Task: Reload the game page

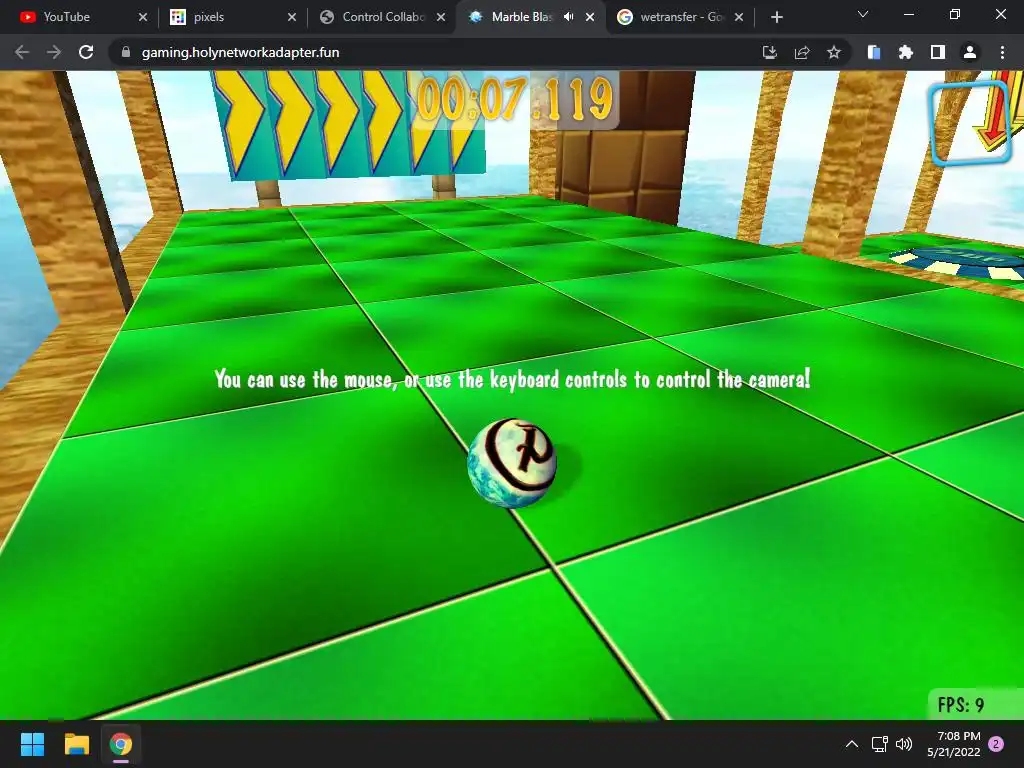Action: [86, 52]
